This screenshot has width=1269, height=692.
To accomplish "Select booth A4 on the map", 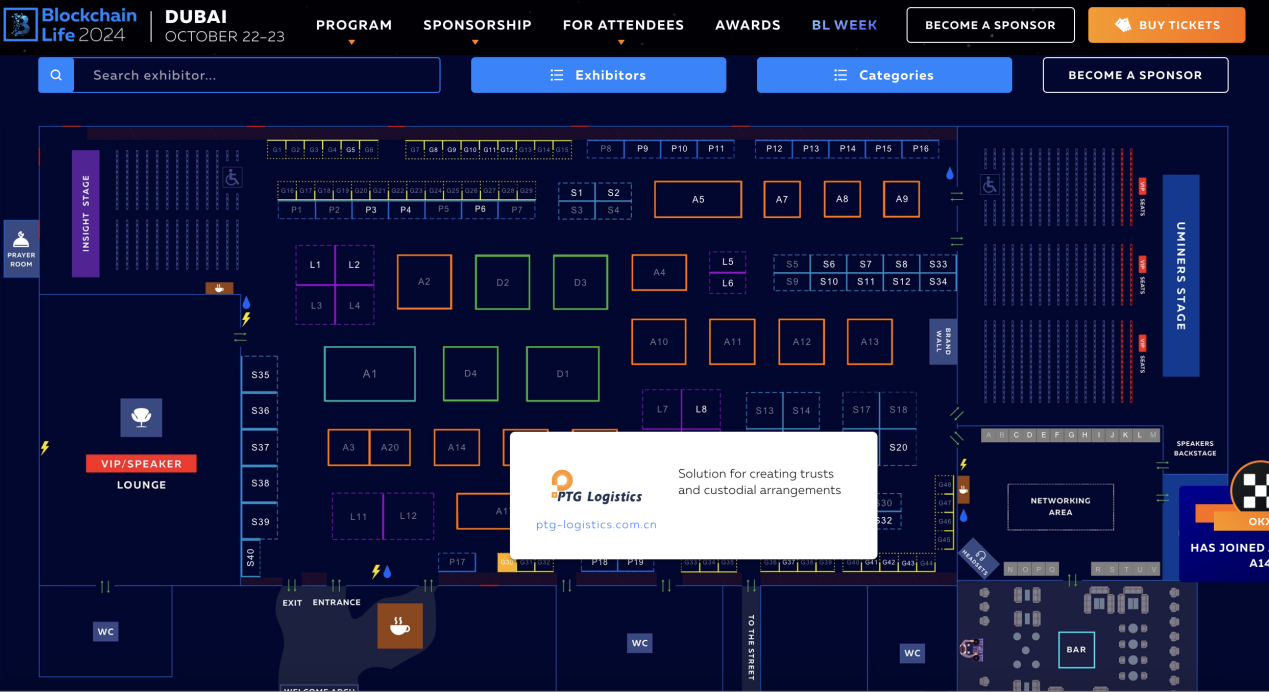I will 659,272.
